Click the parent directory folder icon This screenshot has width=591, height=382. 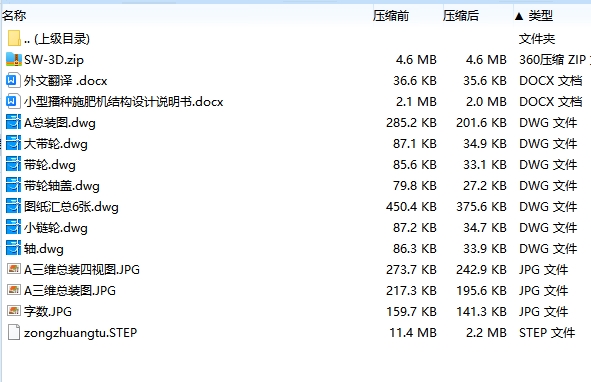coord(14,38)
